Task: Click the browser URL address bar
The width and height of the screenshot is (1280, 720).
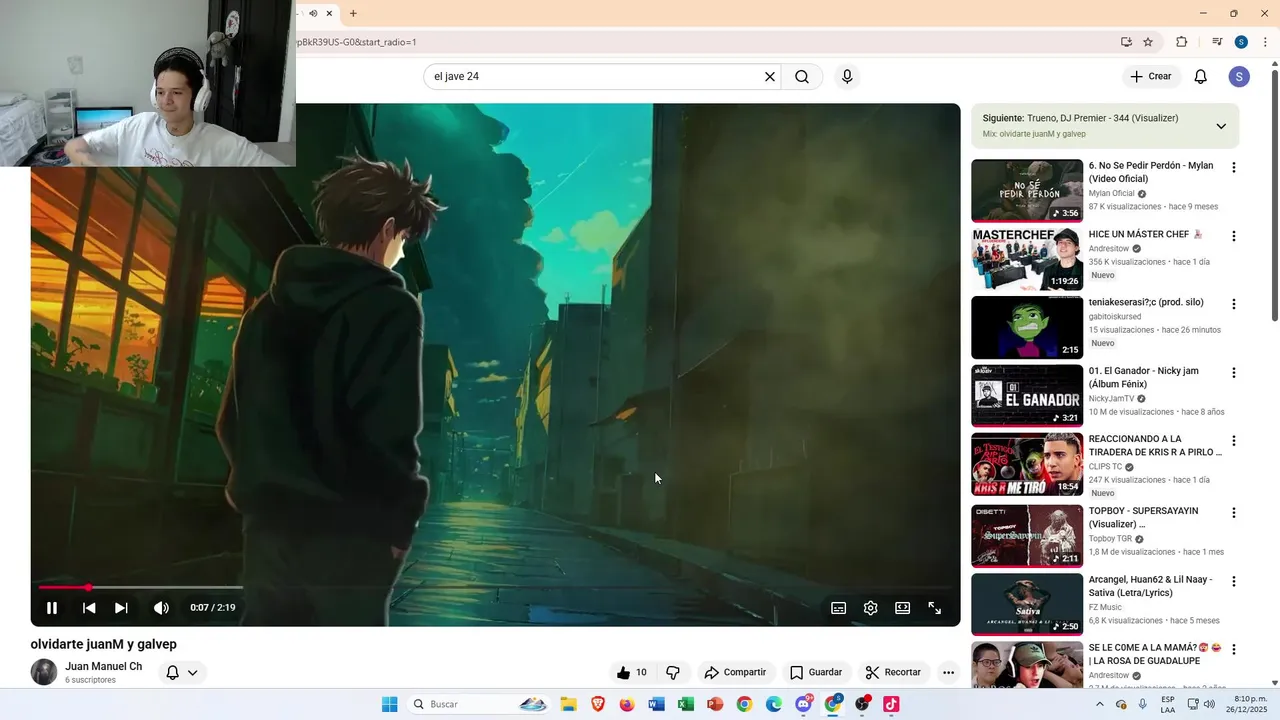Action: tap(700, 42)
